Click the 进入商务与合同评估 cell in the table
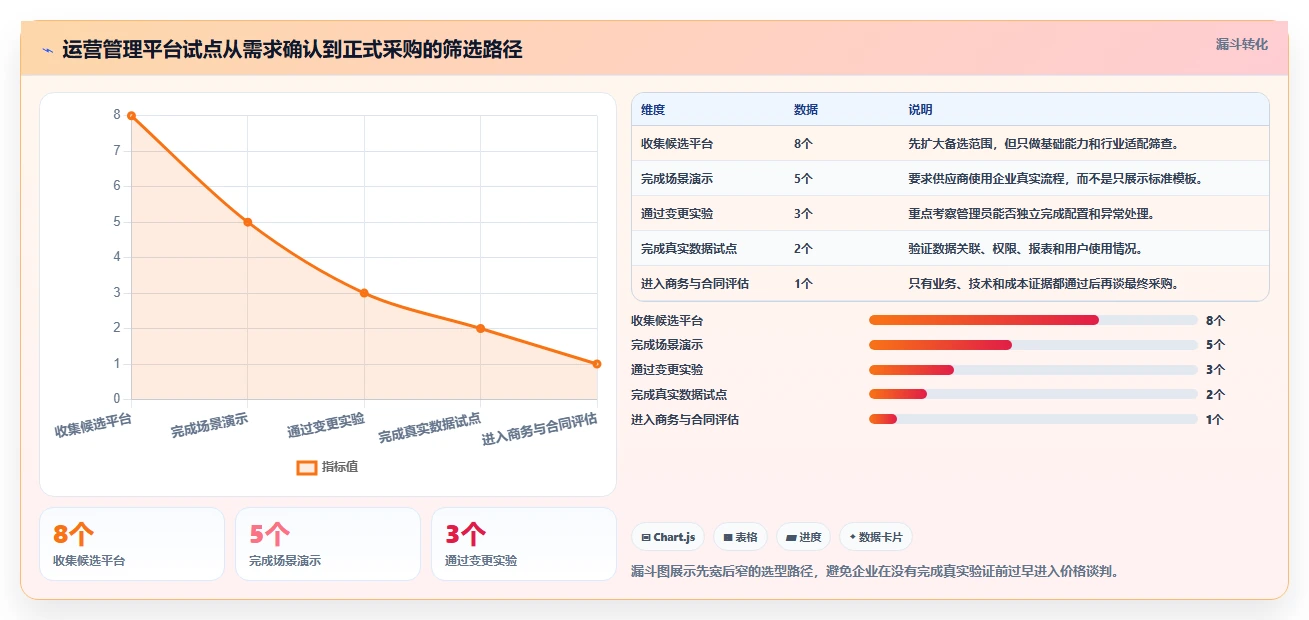Image resolution: width=1309 pixels, height=620 pixels. (x=695, y=284)
